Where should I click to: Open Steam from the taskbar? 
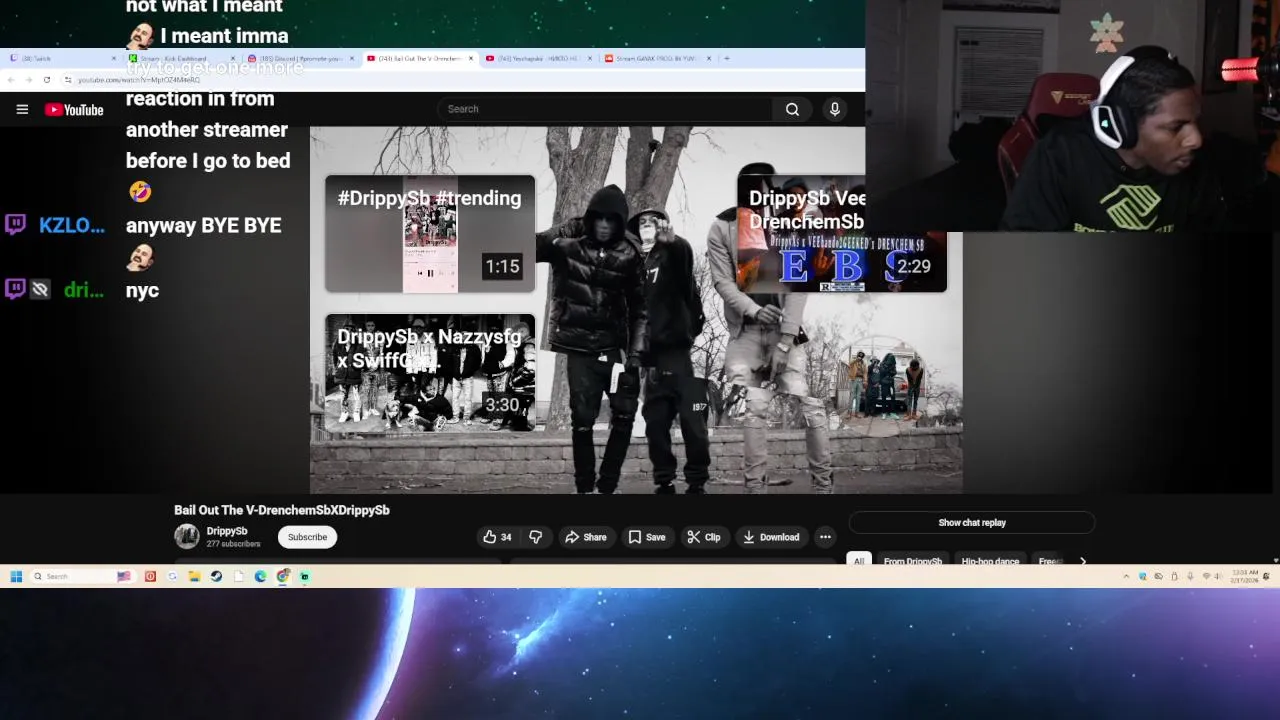point(216,576)
